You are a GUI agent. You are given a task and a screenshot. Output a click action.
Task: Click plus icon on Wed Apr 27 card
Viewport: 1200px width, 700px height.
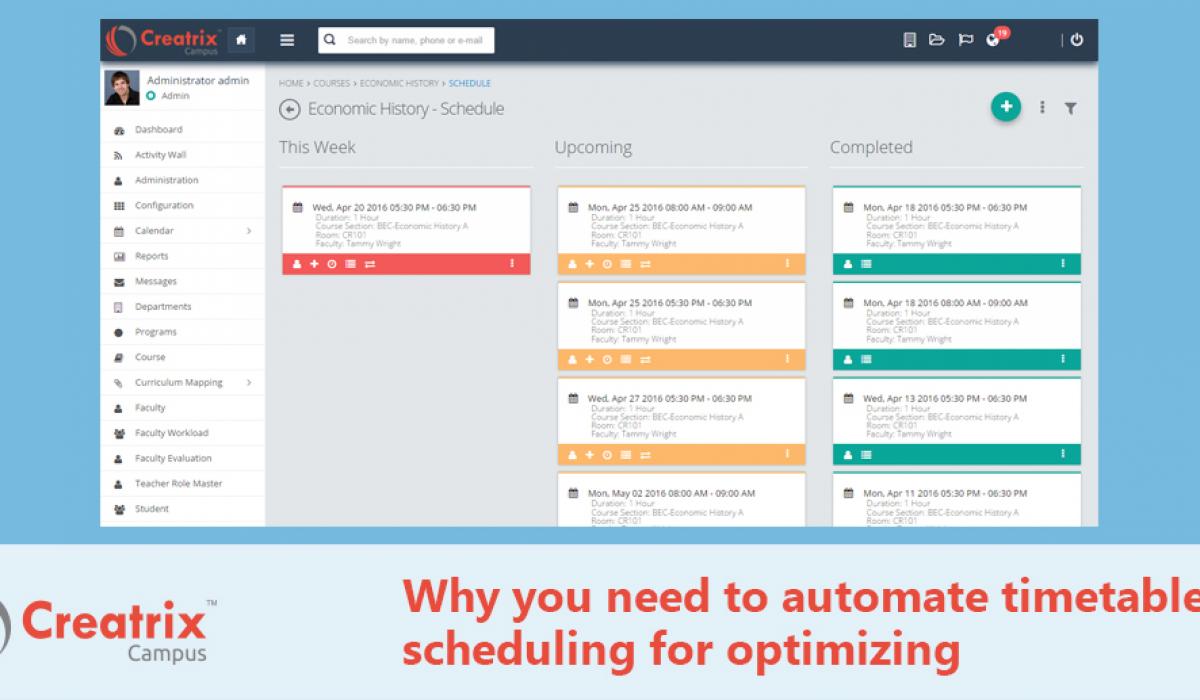click(590, 455)
